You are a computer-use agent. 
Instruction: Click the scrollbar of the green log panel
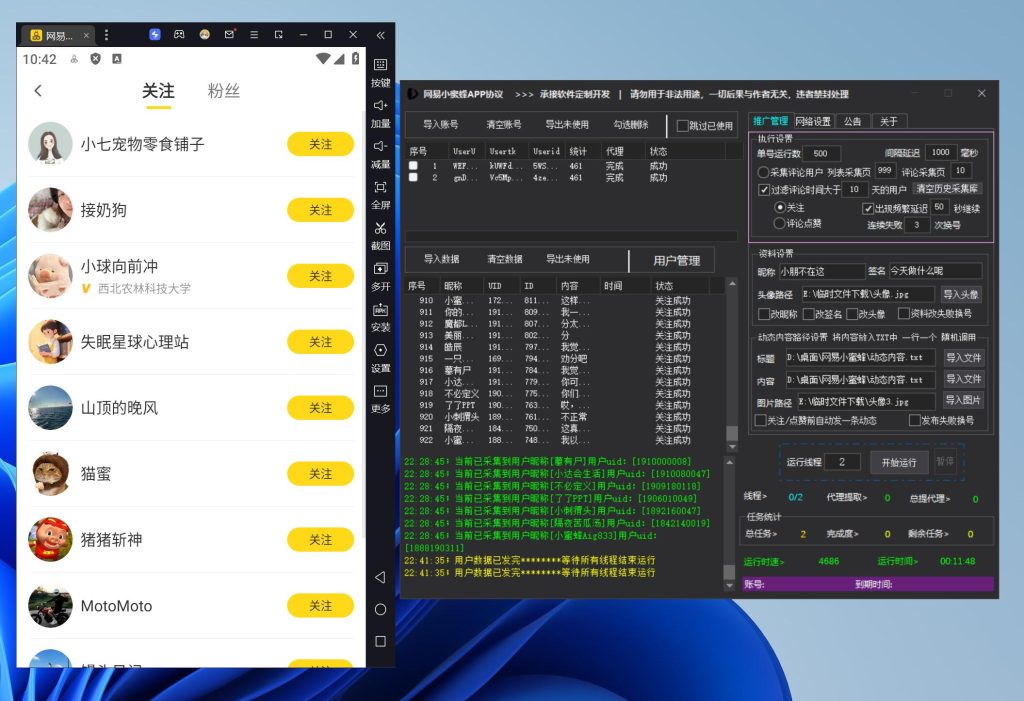pos(731,520)
